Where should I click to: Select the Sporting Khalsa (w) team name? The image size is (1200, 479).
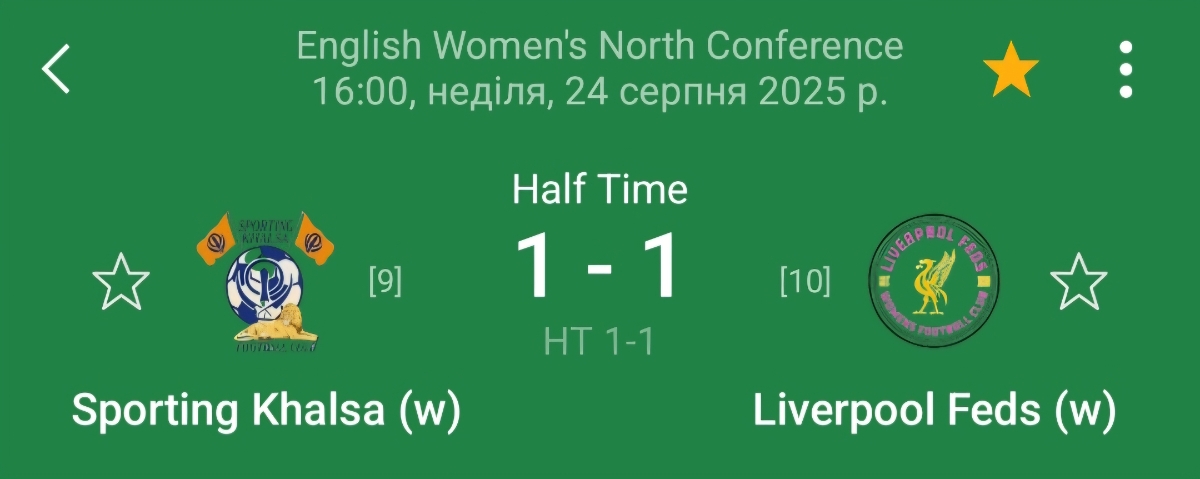266,410
